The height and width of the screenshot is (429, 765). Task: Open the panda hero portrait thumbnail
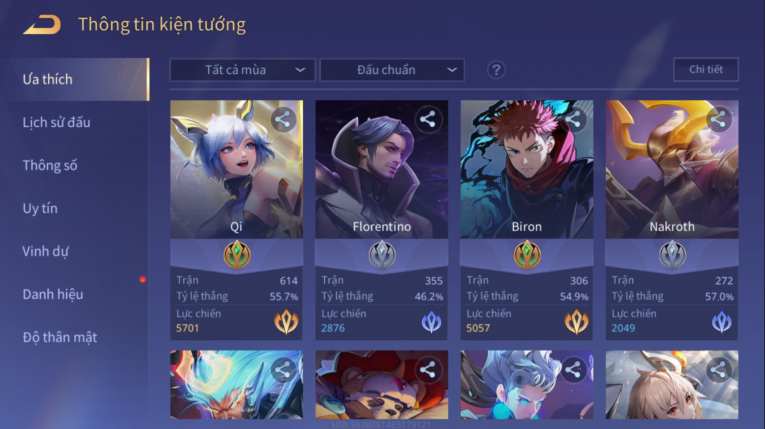382,385
